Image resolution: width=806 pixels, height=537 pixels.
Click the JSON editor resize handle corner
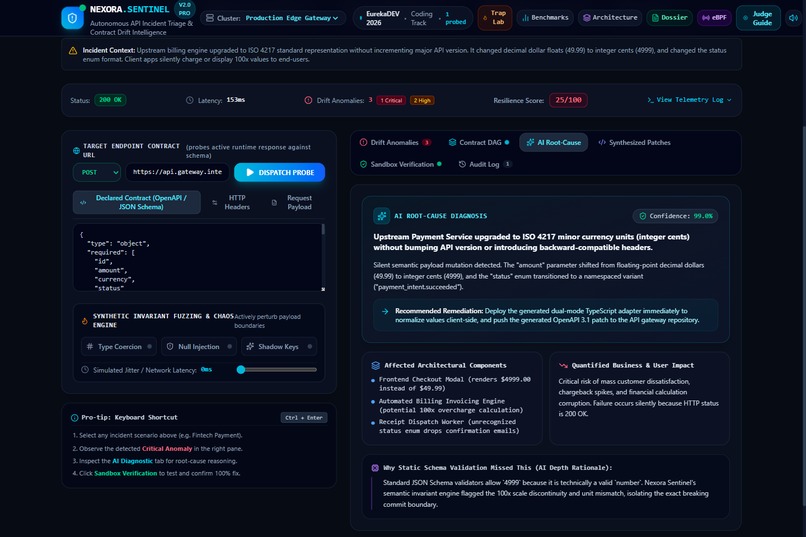(323, 289)
